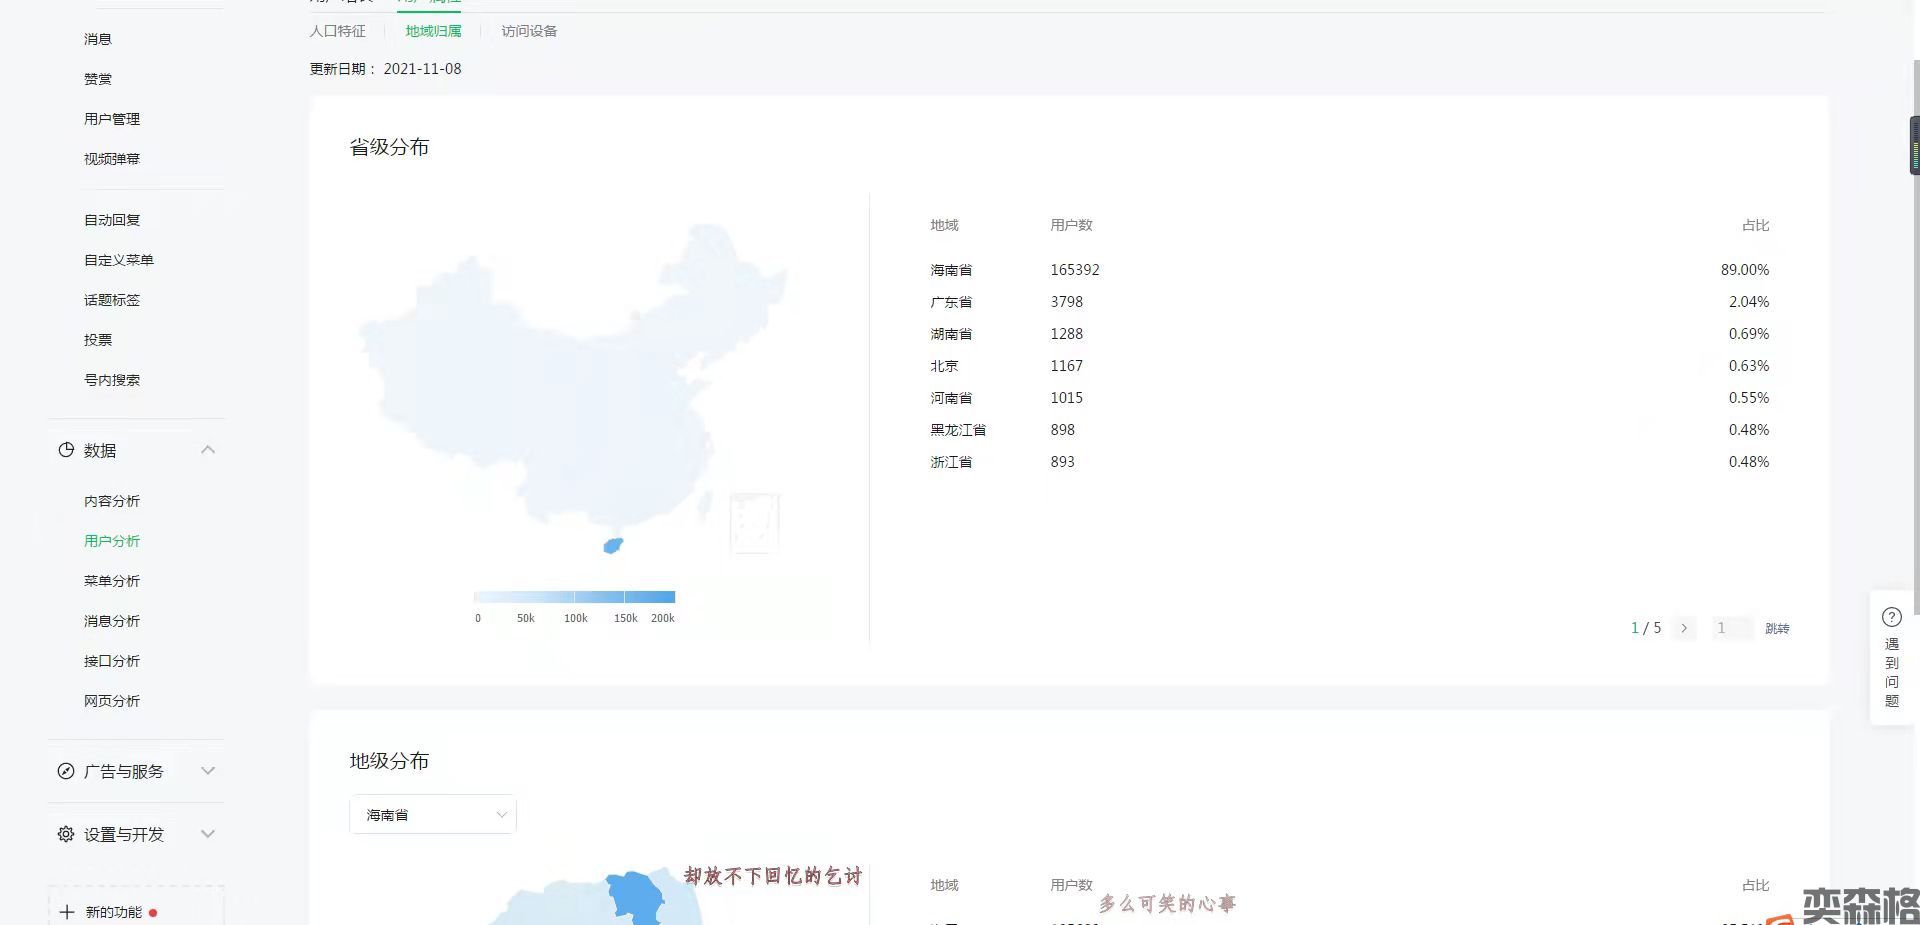Viewport: 1920px width, 925px height.
Task: Open the 海南省 province dropdown
Action: click(432, 815)
